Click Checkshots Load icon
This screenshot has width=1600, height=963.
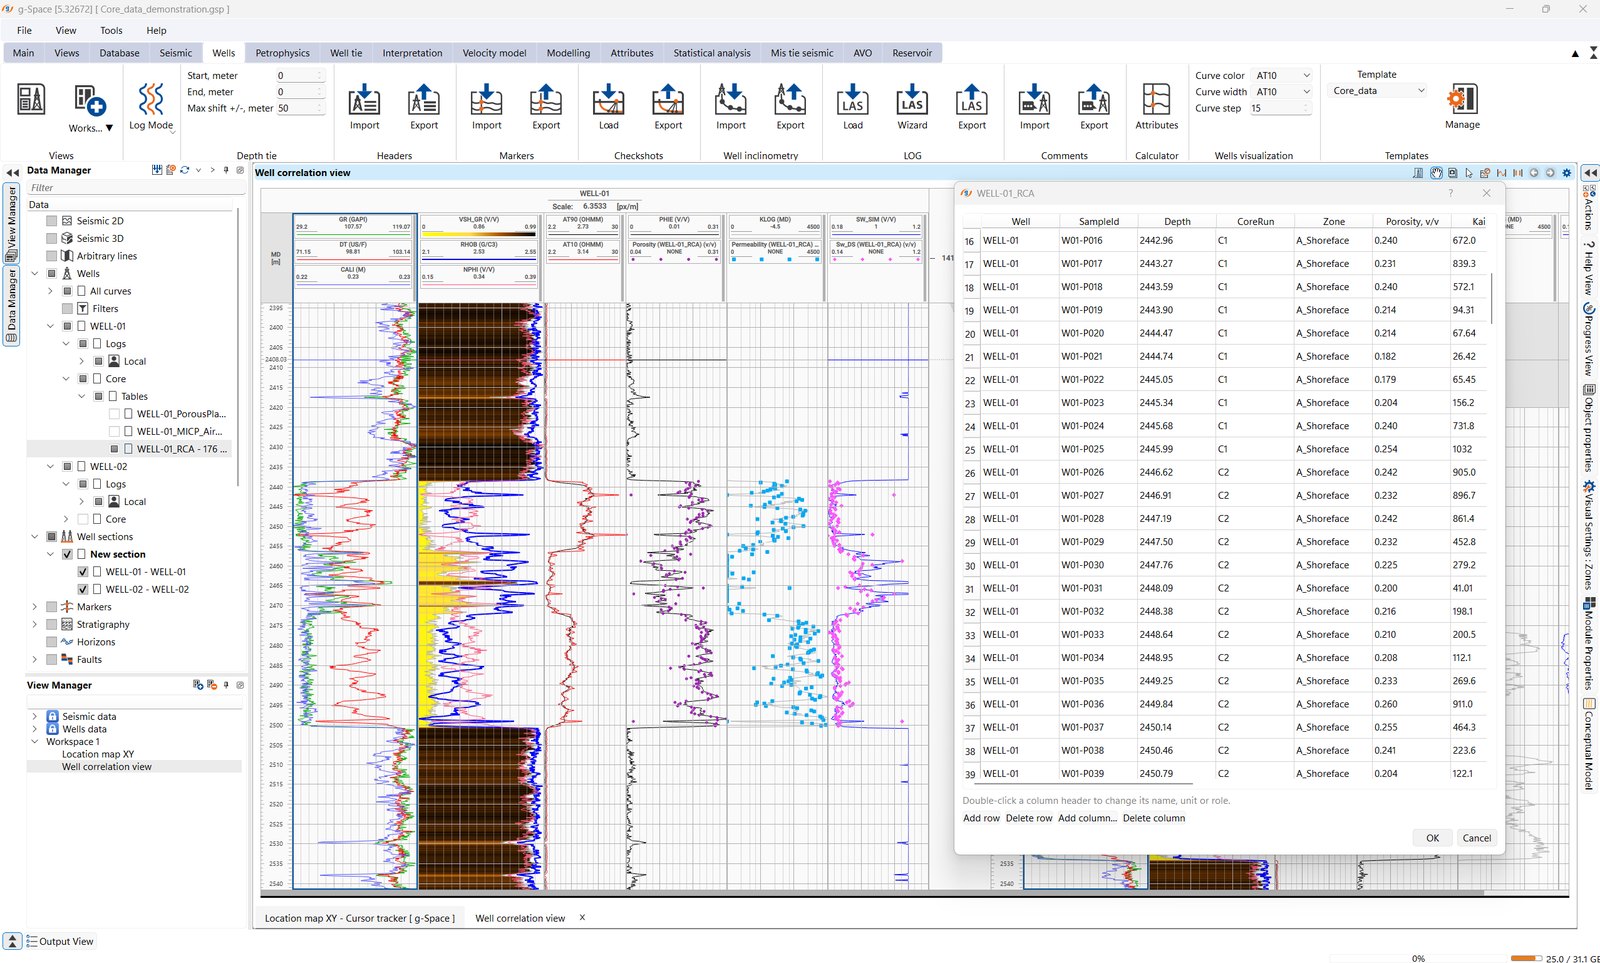click(608, 100)
